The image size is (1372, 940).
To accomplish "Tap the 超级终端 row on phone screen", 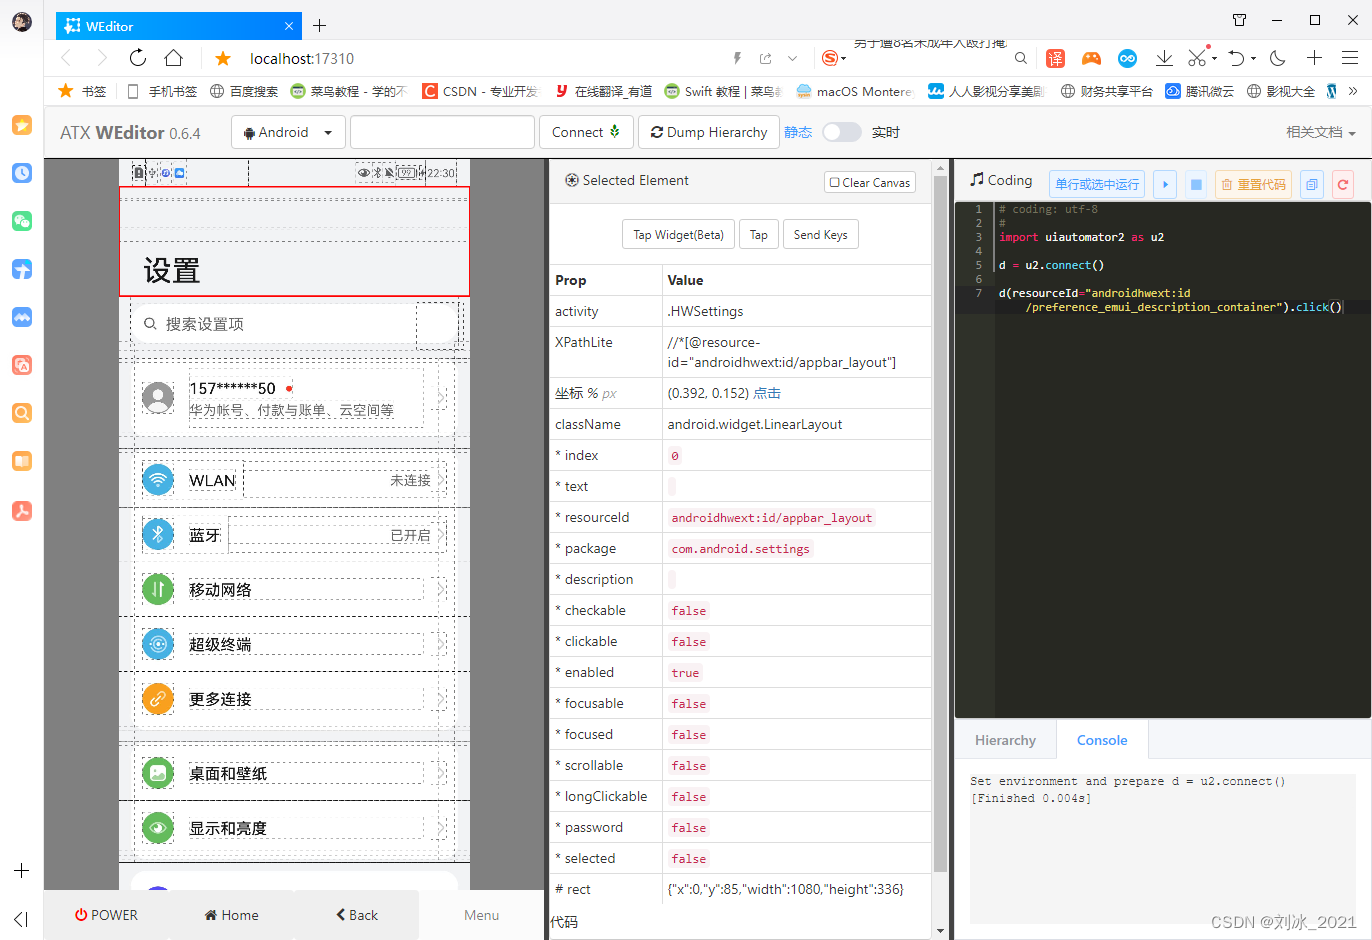I will pyautogui.click(x=294, y=644).
